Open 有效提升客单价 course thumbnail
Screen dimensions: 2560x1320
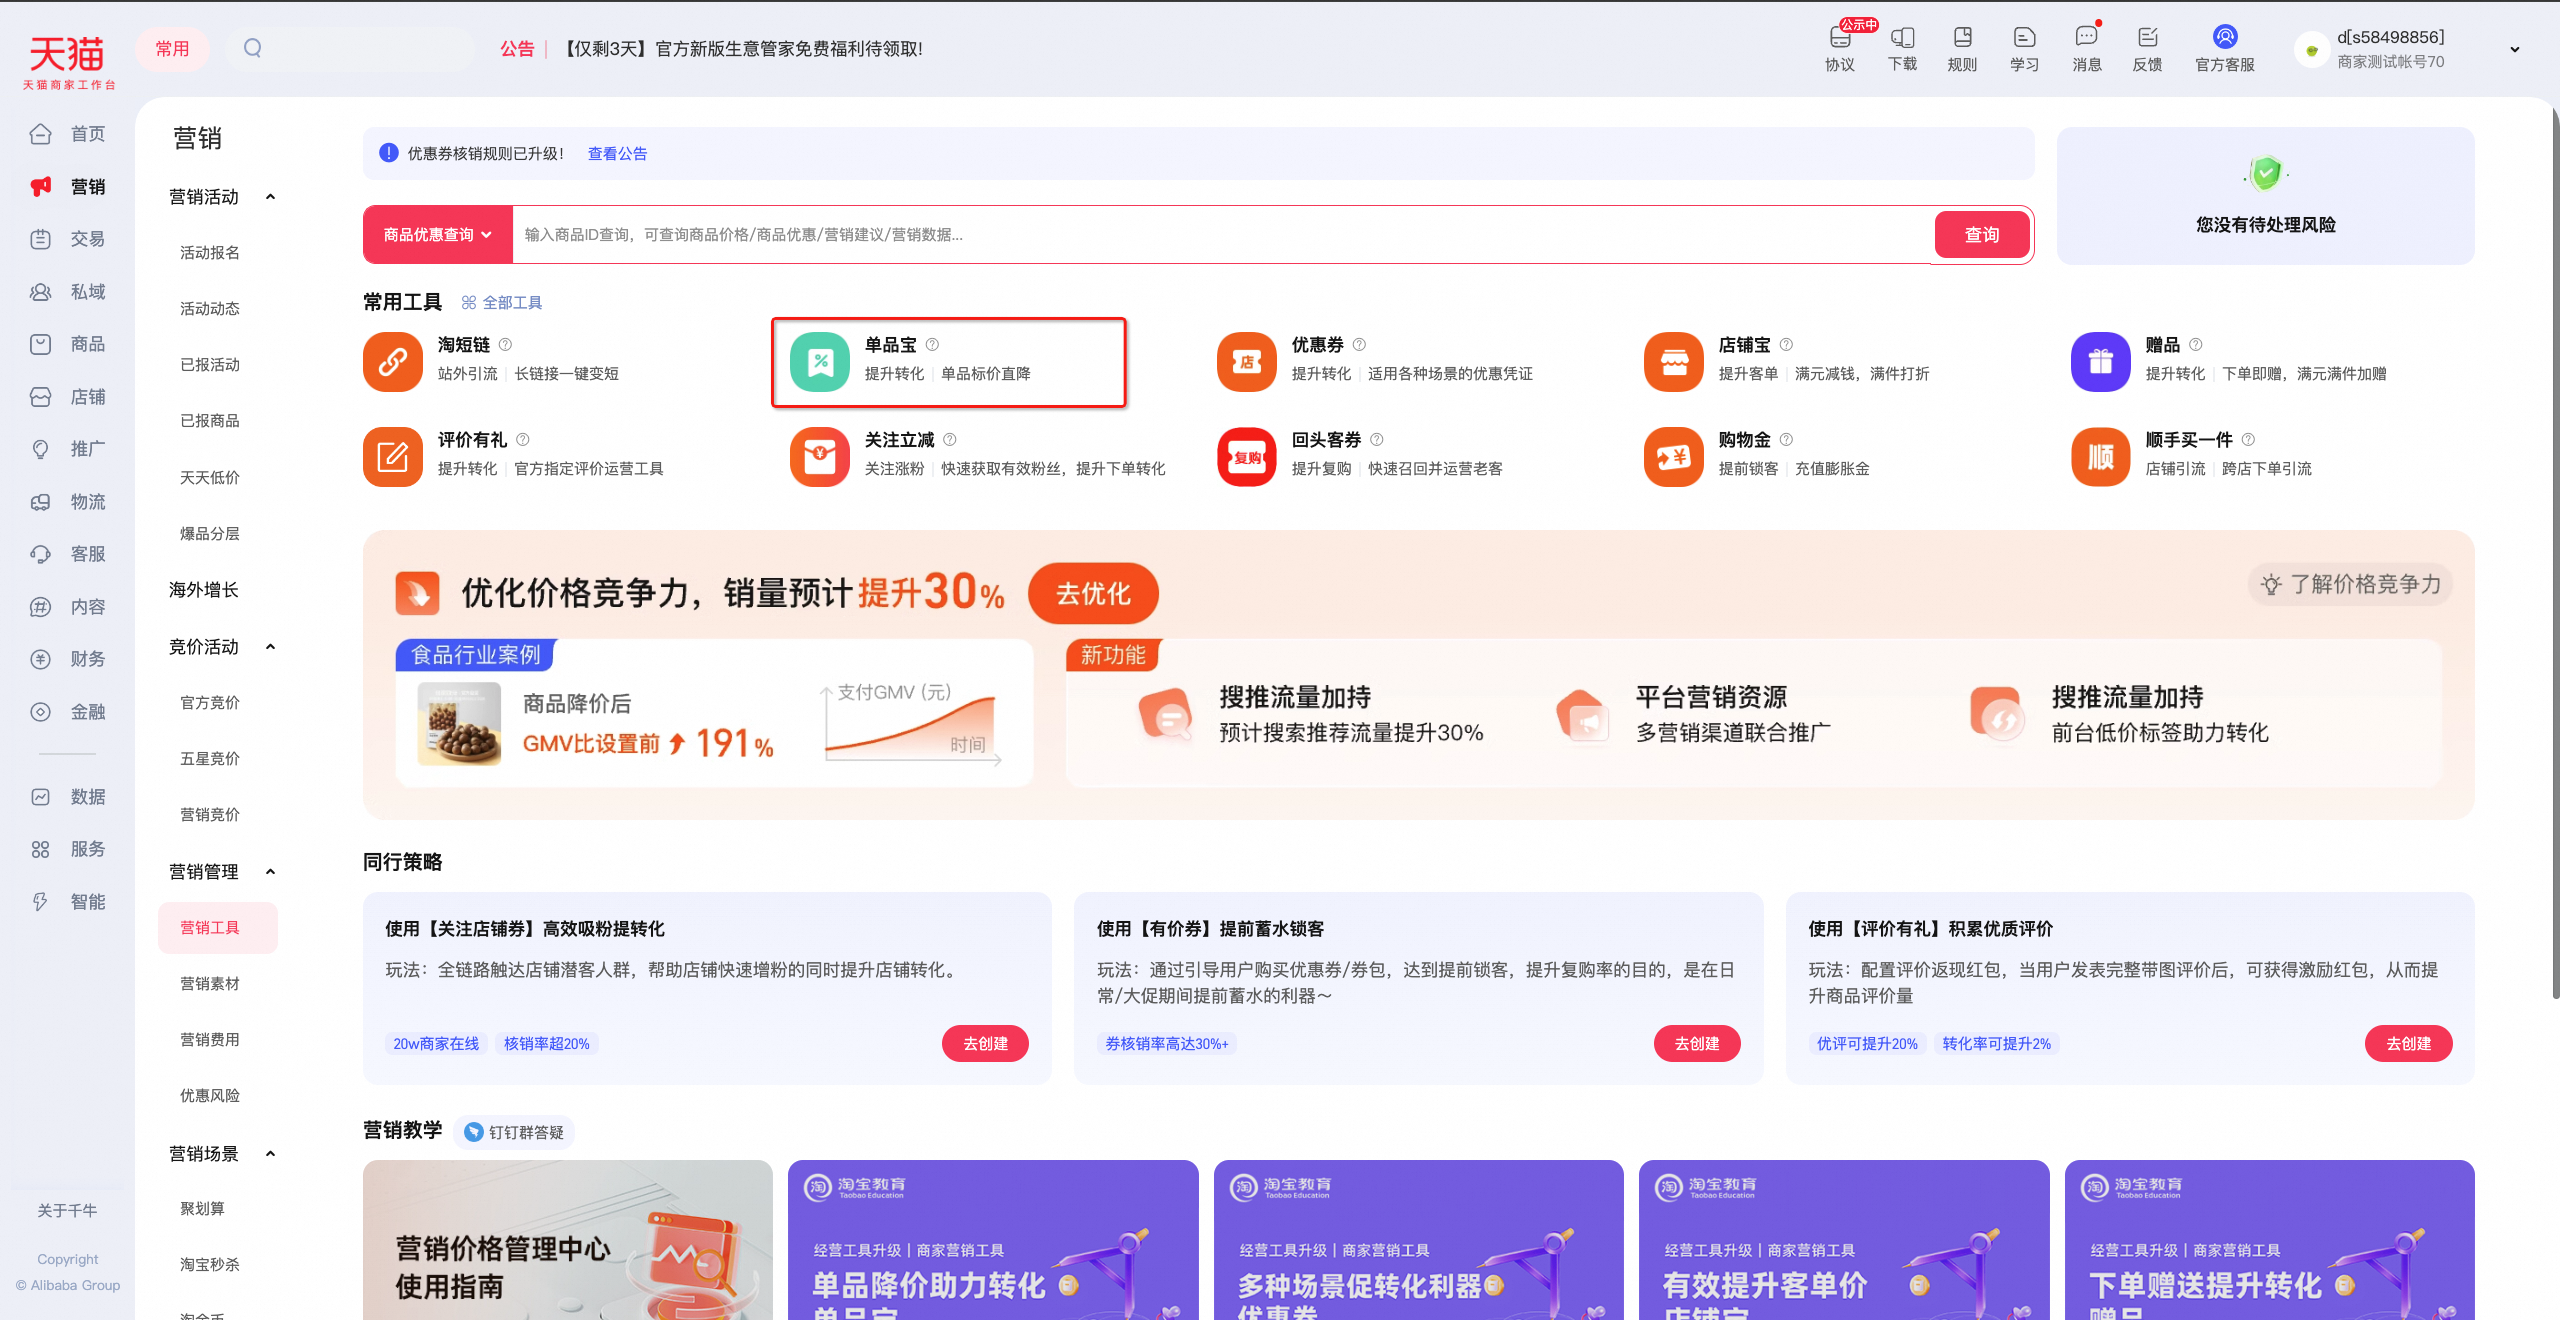coord(1844,1240)
